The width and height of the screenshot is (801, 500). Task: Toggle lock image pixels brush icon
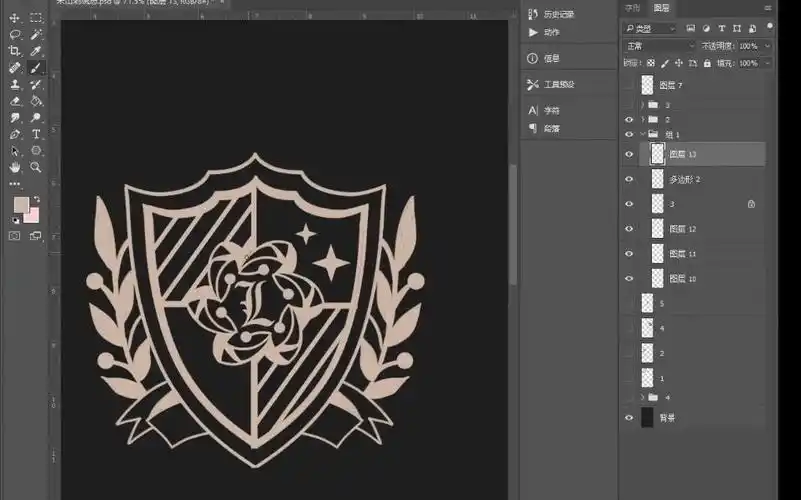(x=665, y=63)
